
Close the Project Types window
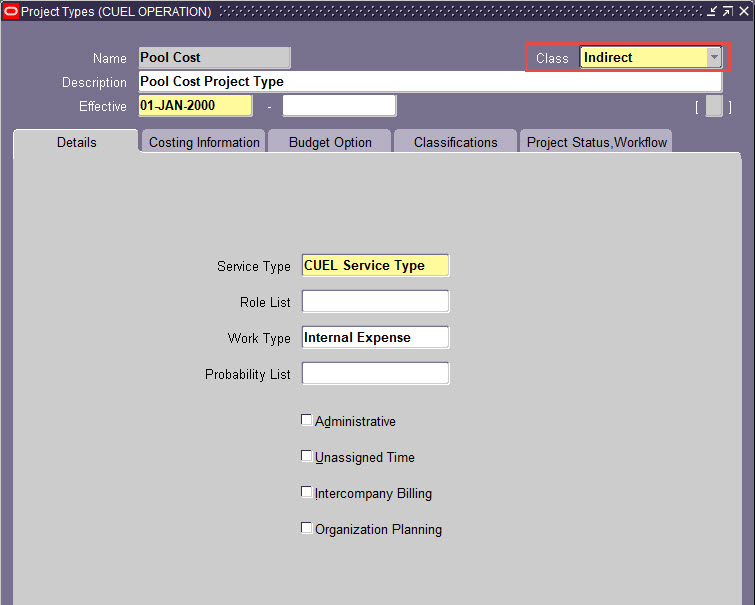click(x=744, y=11)
